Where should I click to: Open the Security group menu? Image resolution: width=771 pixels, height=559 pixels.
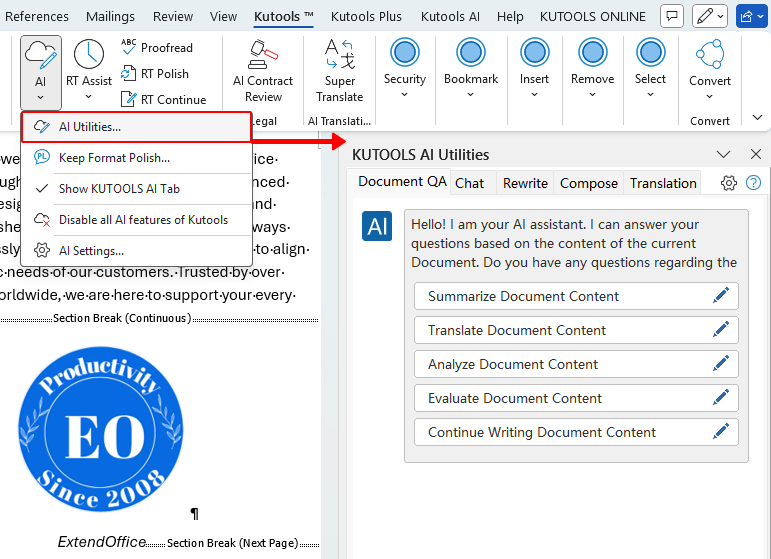(405, 69)
